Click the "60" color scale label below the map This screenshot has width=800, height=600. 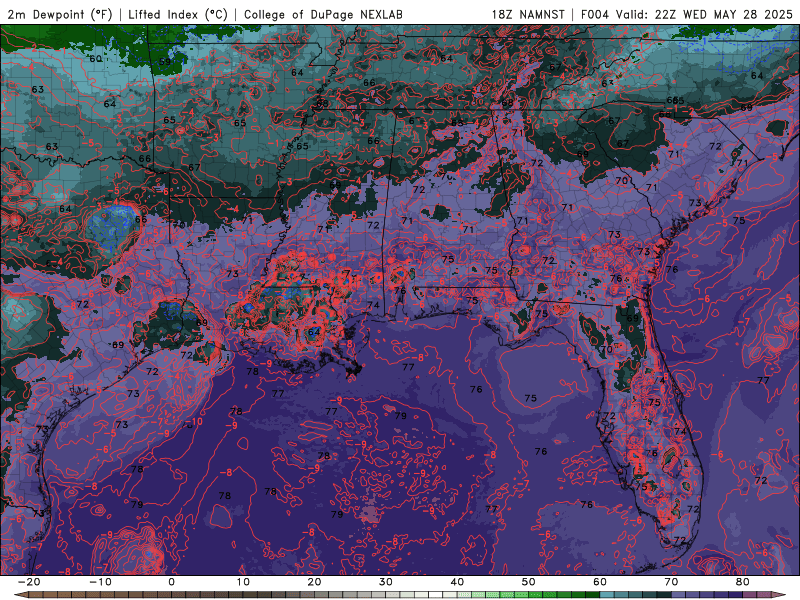(600, 582)
